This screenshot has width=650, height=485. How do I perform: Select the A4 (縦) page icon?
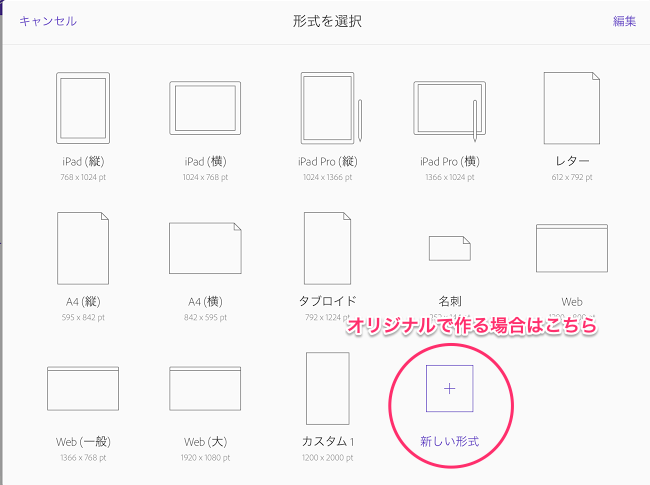point(83,248)
